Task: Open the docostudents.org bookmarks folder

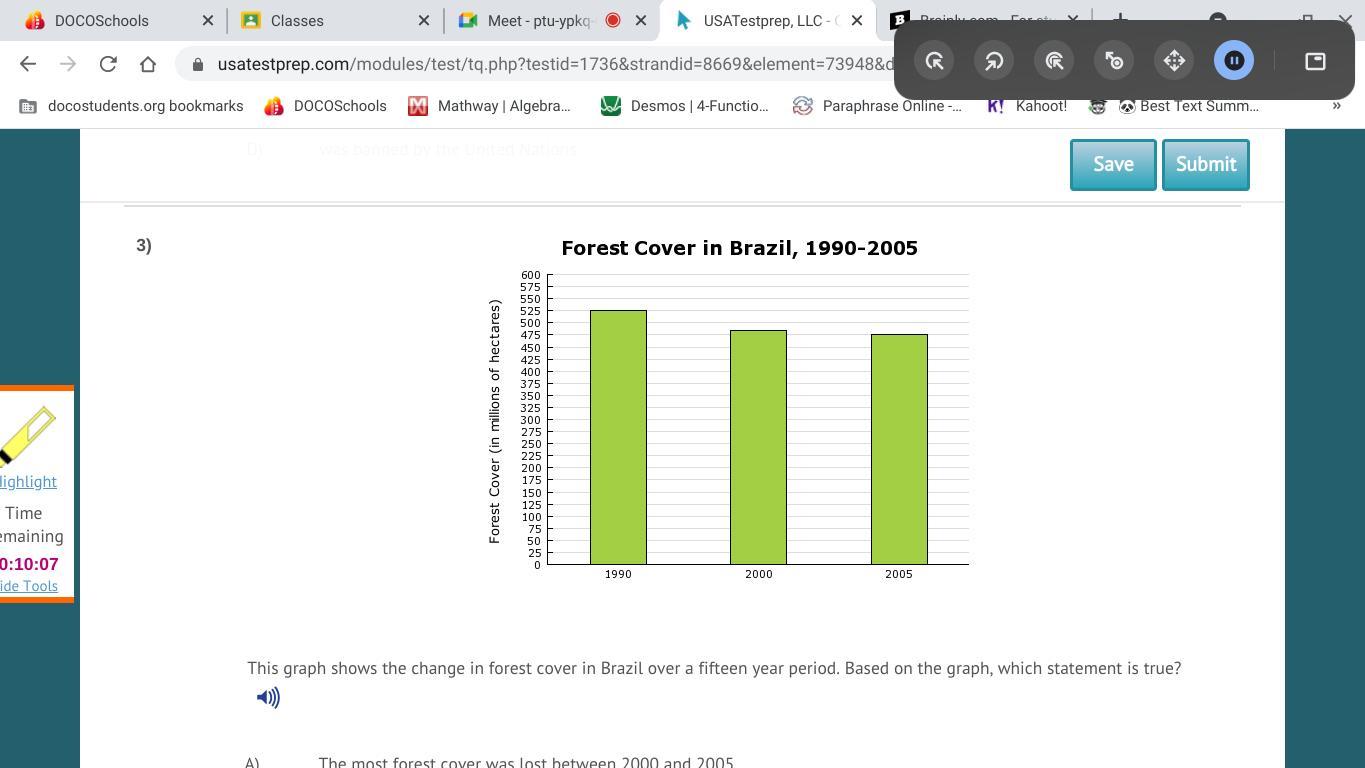Action: [x=131, y=105]
